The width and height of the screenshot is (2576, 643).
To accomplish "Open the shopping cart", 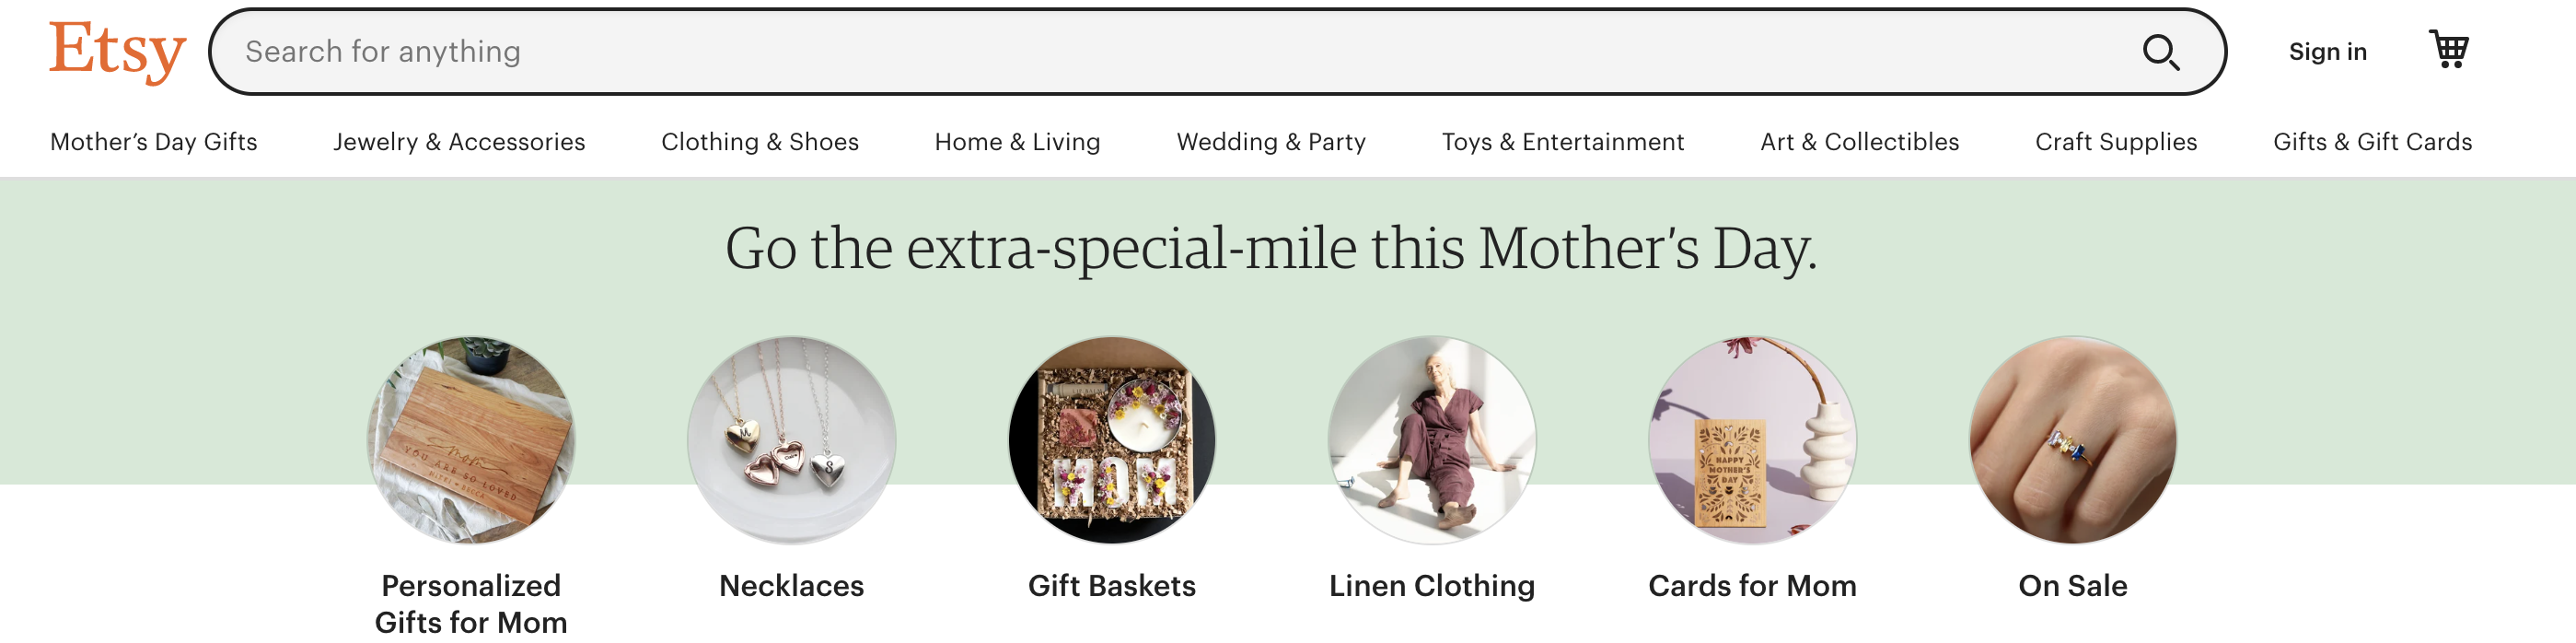I will (2449, 49).
